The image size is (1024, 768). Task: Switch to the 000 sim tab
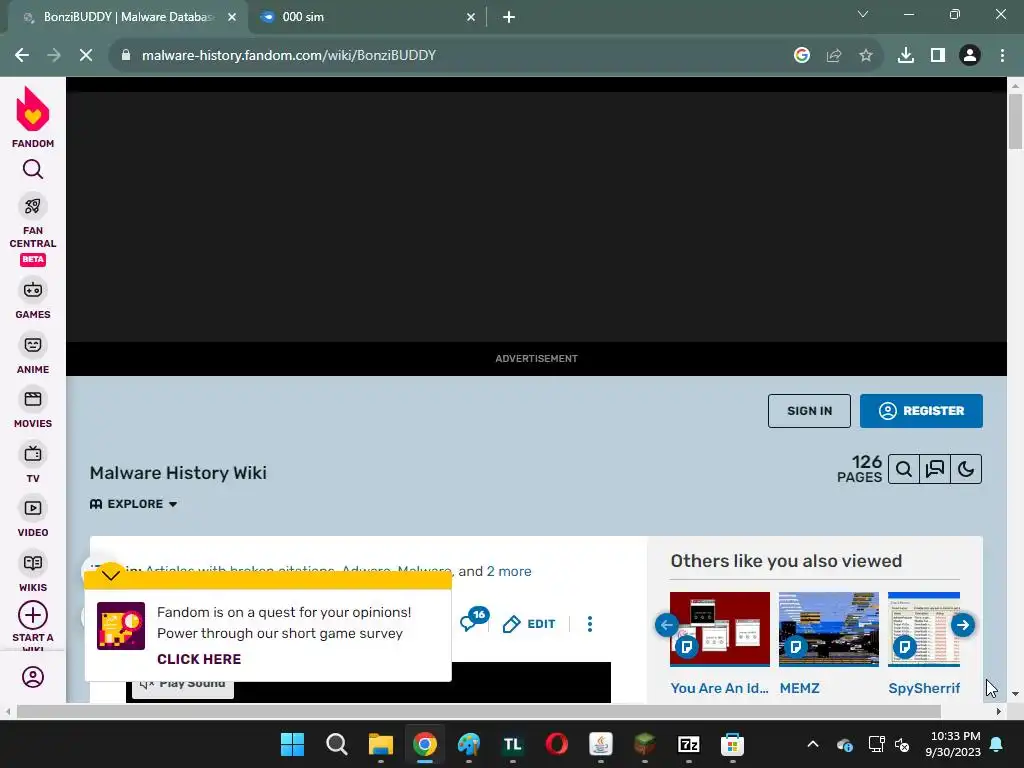point(366,17)
